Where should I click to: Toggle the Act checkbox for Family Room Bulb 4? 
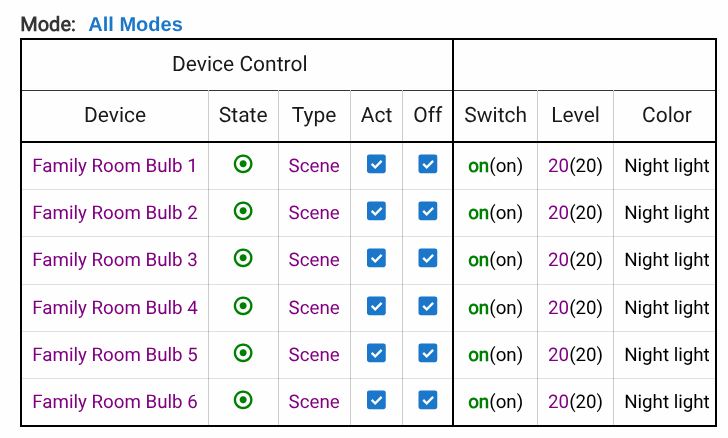click(x=376, y=306)
